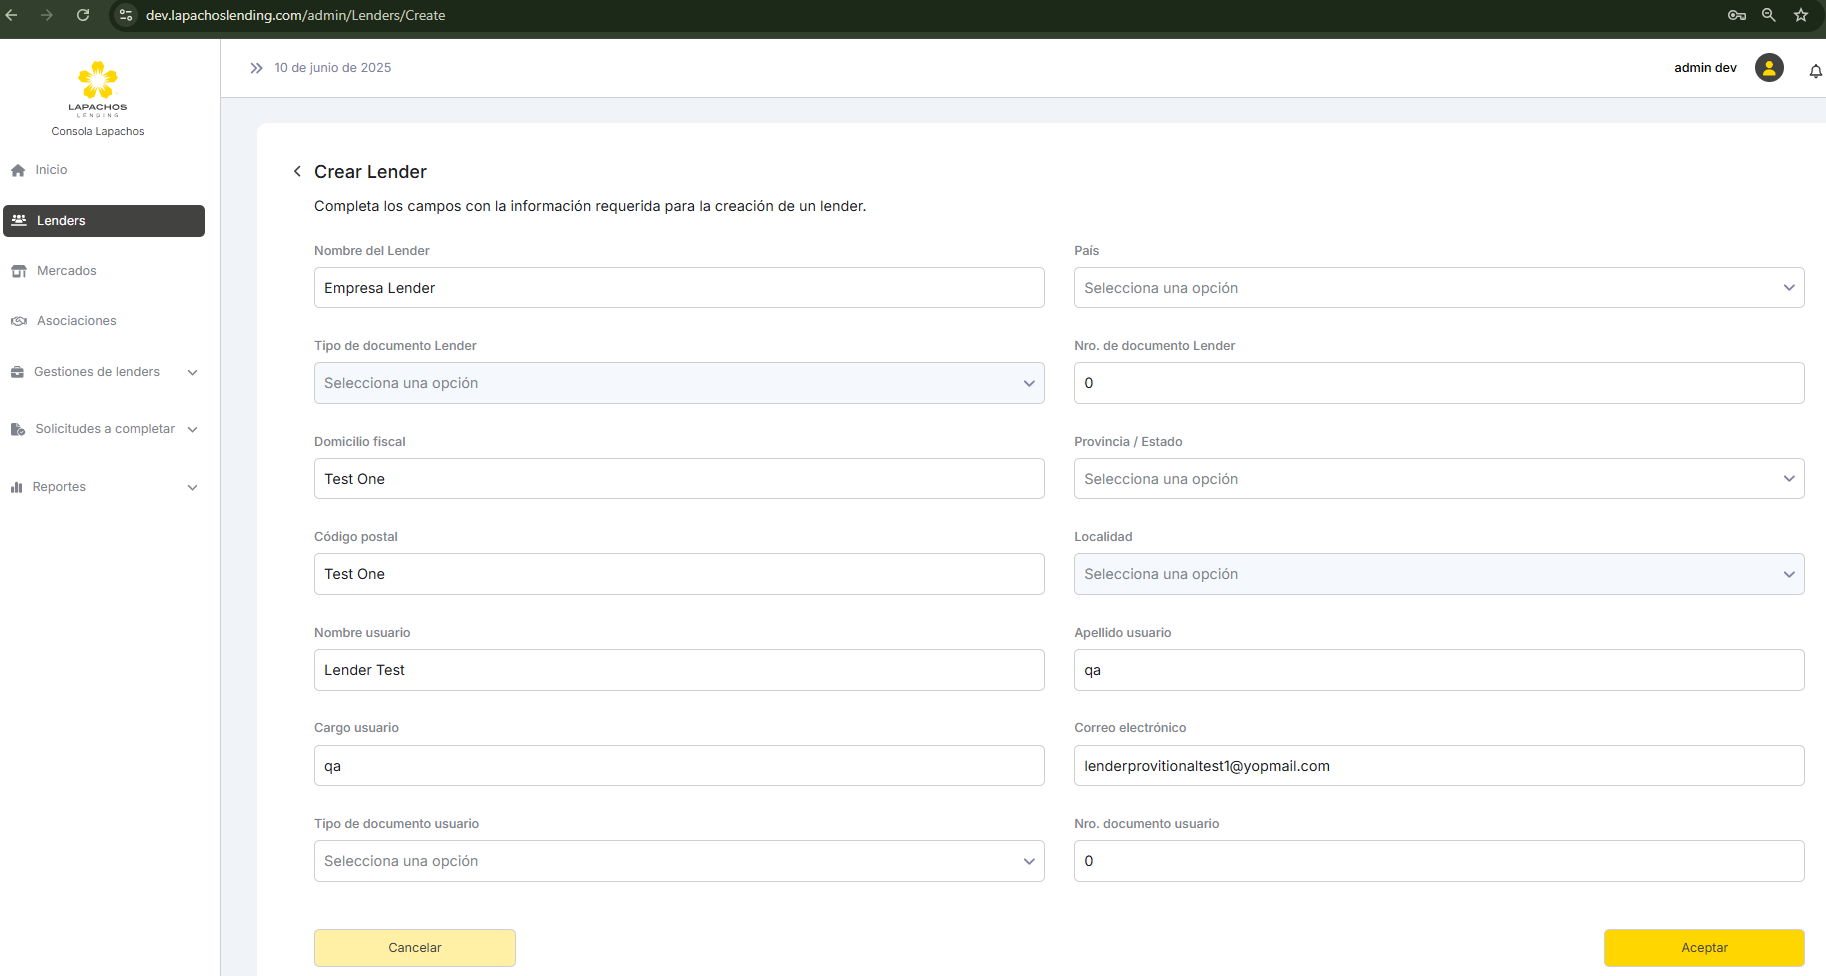Open the notifications bell

click(1815, 71)
